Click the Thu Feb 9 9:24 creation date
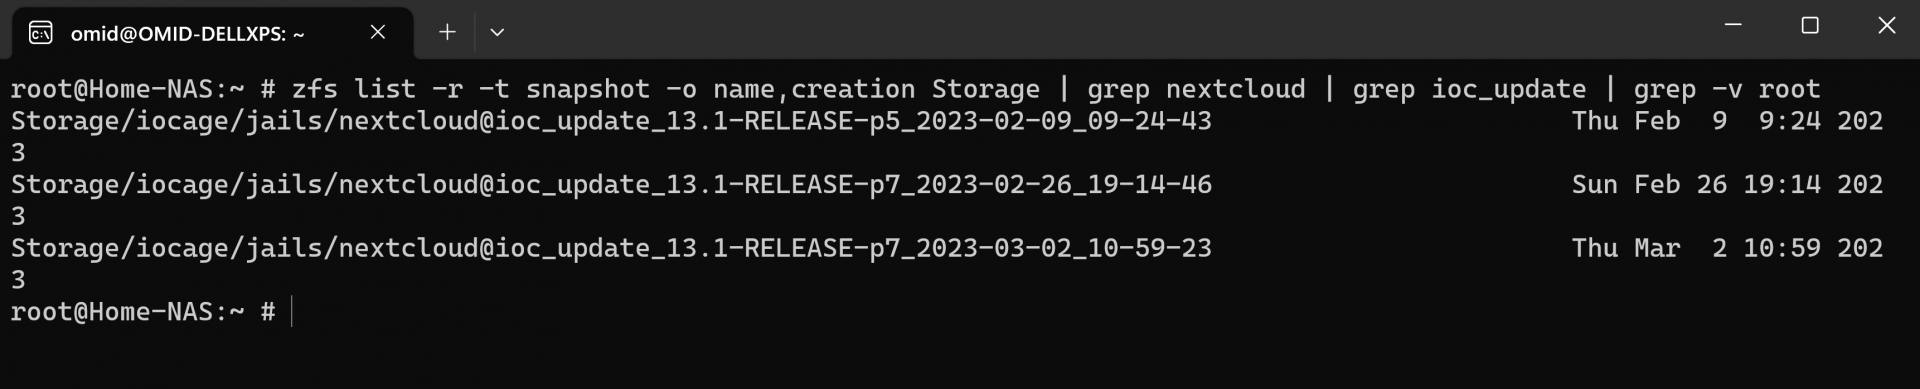1920x389 pixels. [1727, 121]
